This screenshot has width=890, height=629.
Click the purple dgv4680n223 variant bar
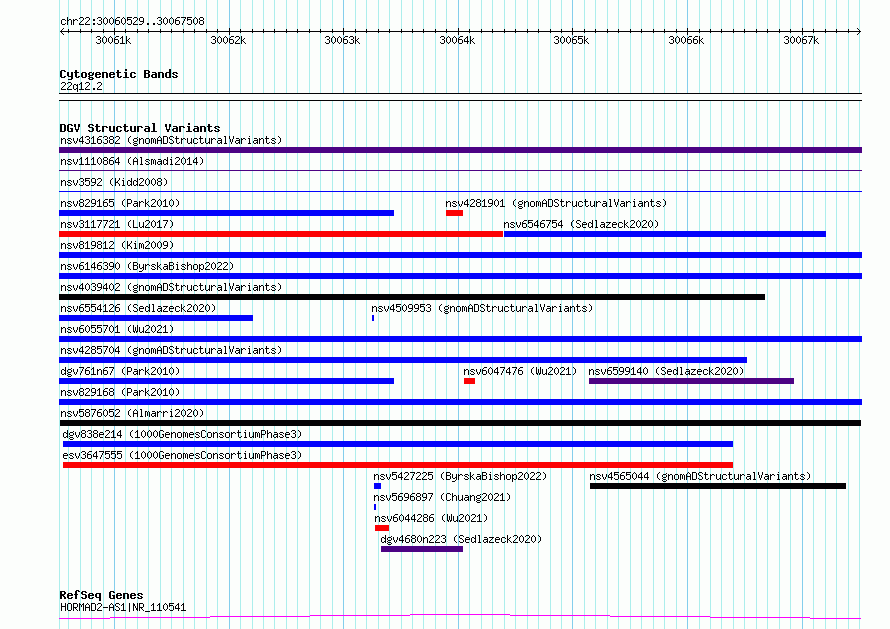point(422,549)
